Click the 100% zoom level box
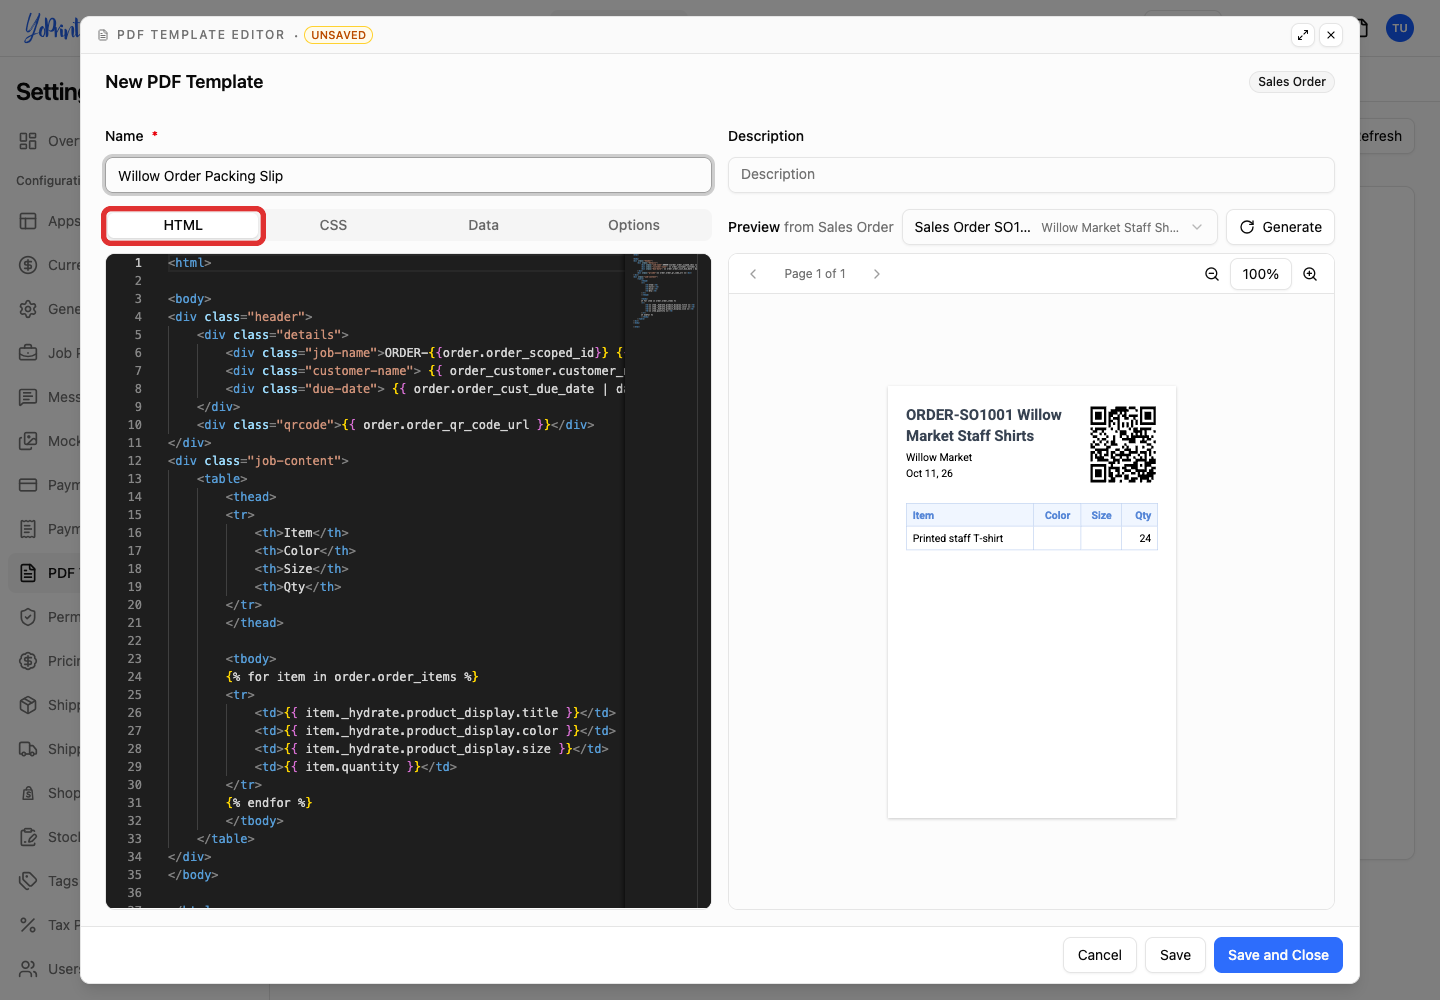 tap(1261, 274)
